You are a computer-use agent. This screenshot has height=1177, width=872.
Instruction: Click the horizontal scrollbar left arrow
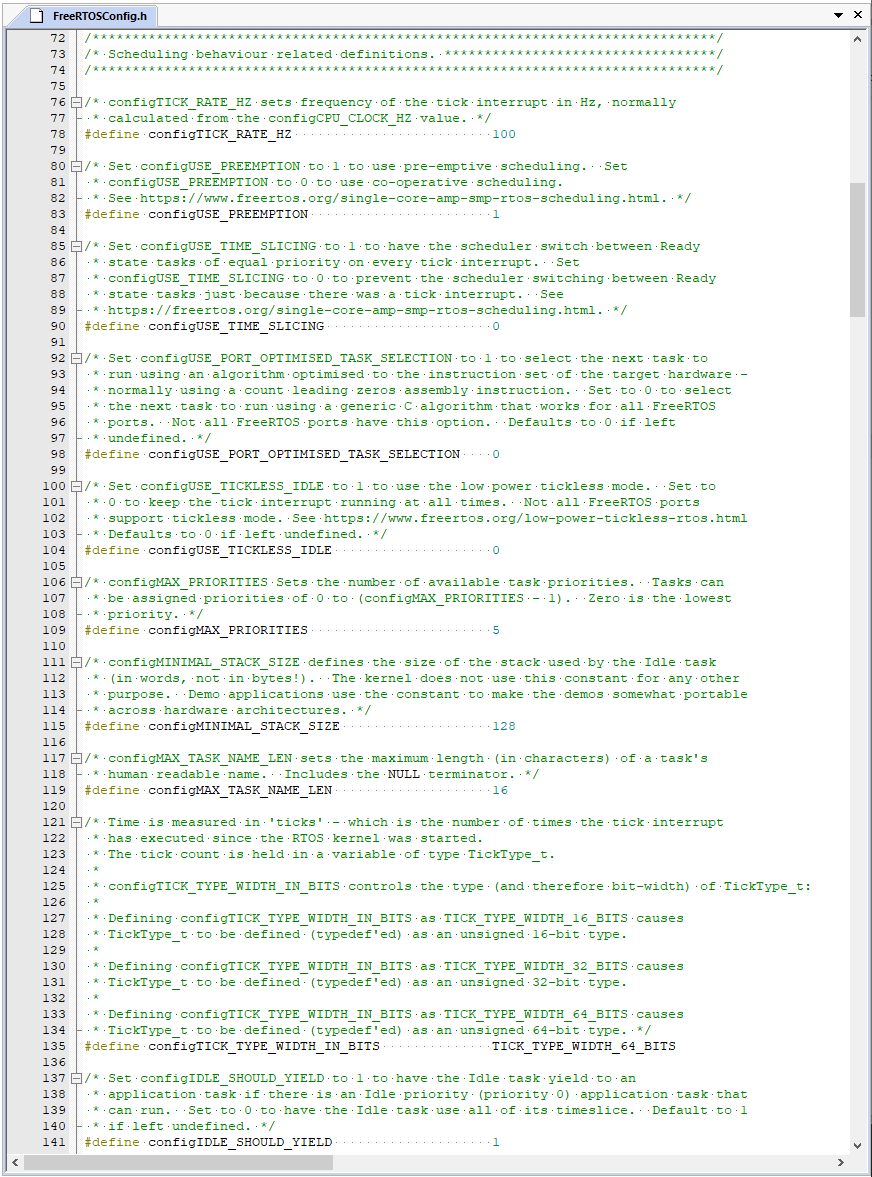(15, 1163)
